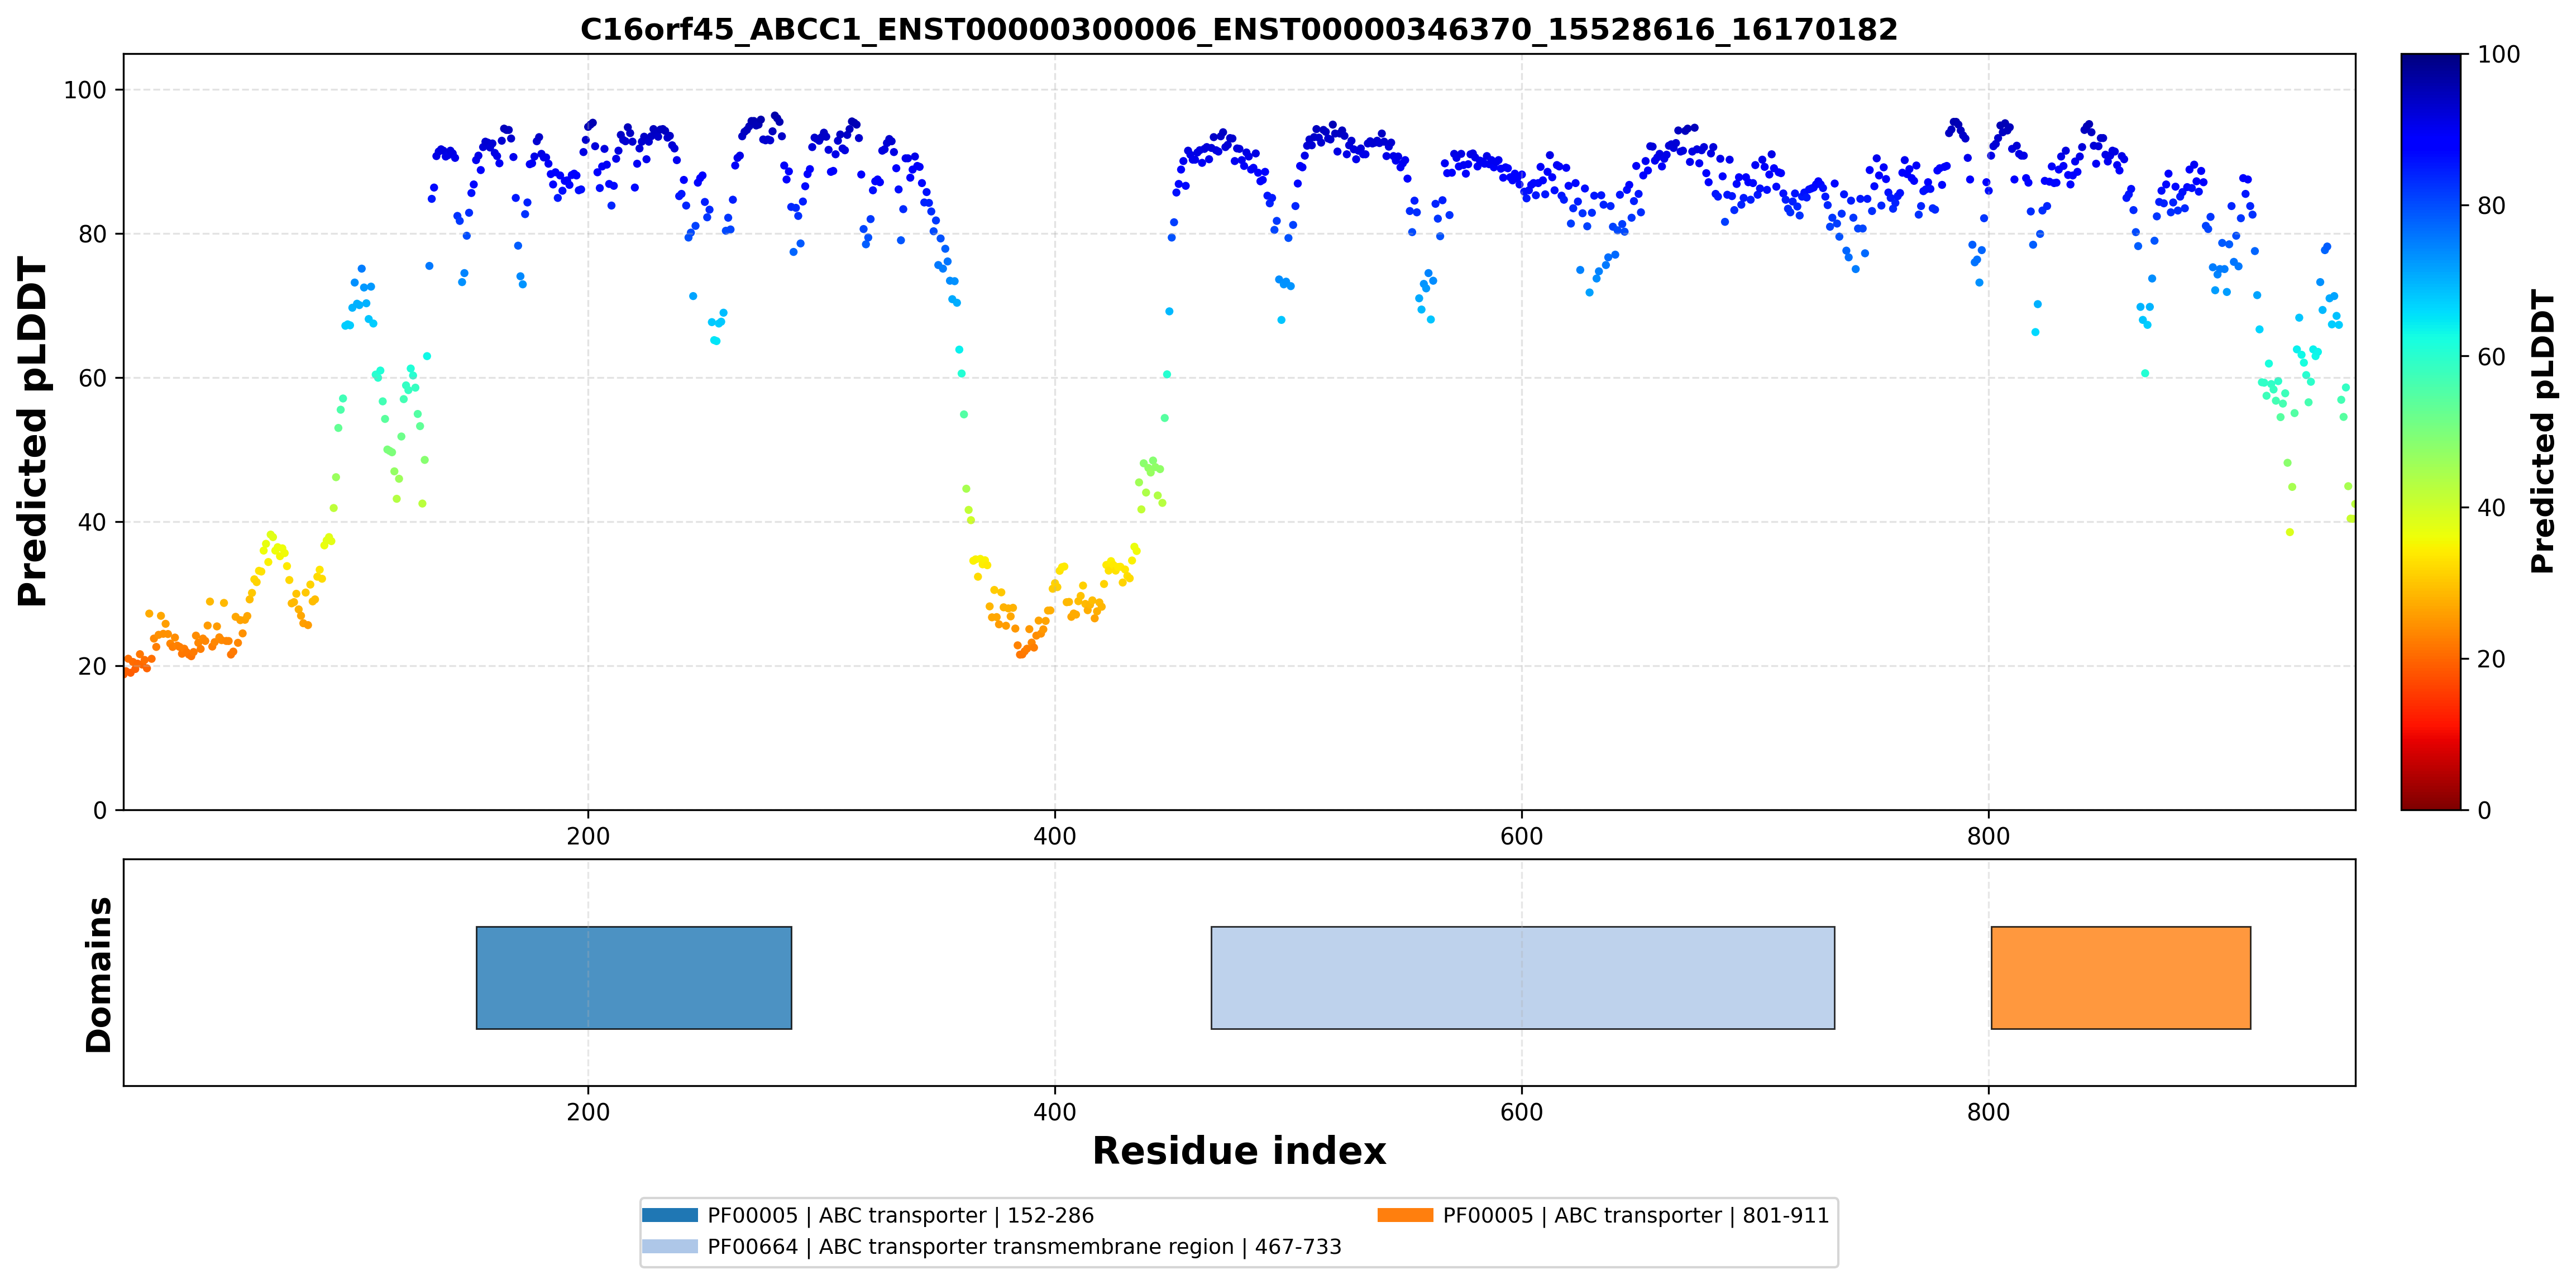2576x1284 pixels.
Task: Click the 800 x-axis tick below the domains panel
Action: coord(1988,1112)
